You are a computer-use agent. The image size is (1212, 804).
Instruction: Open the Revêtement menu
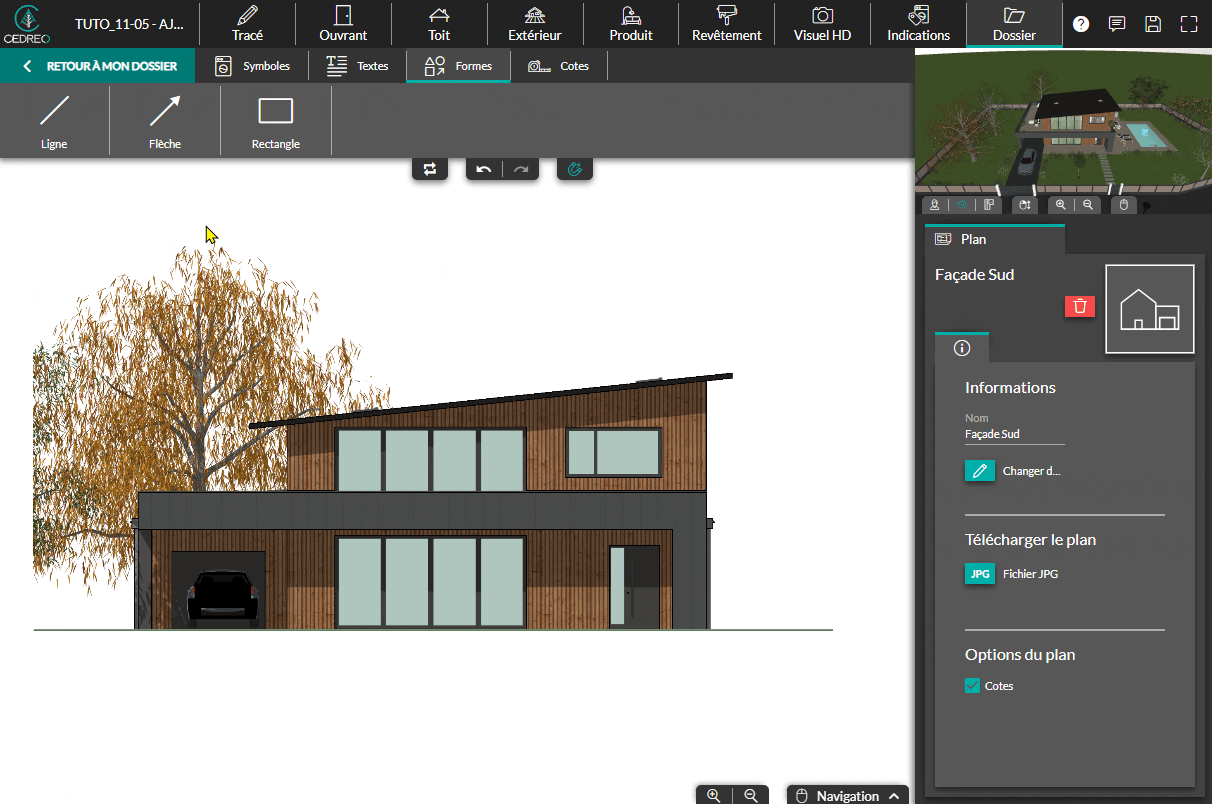pos(726,24)
